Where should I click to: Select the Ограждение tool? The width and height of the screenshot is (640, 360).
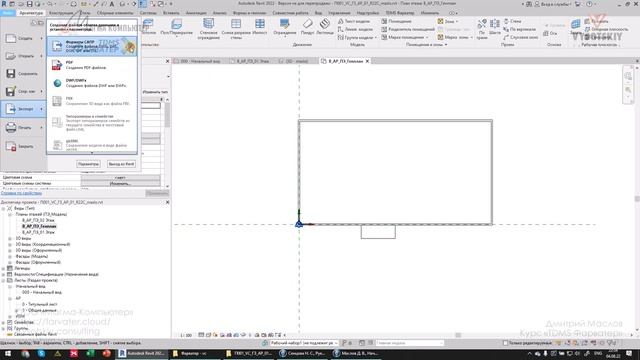[285, 27]
